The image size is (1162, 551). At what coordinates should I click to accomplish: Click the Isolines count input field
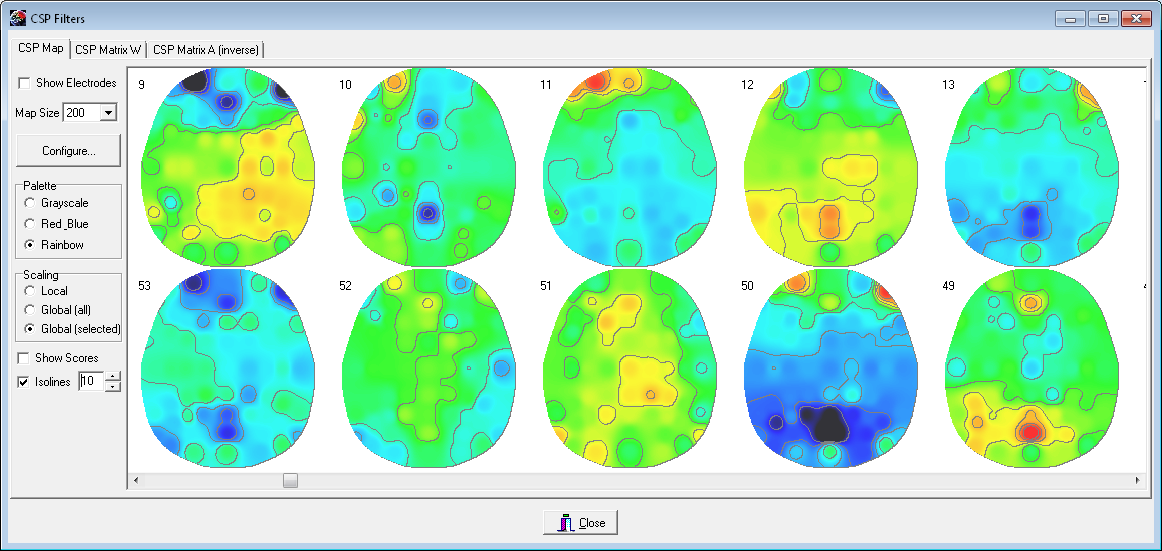pos(92,382)
